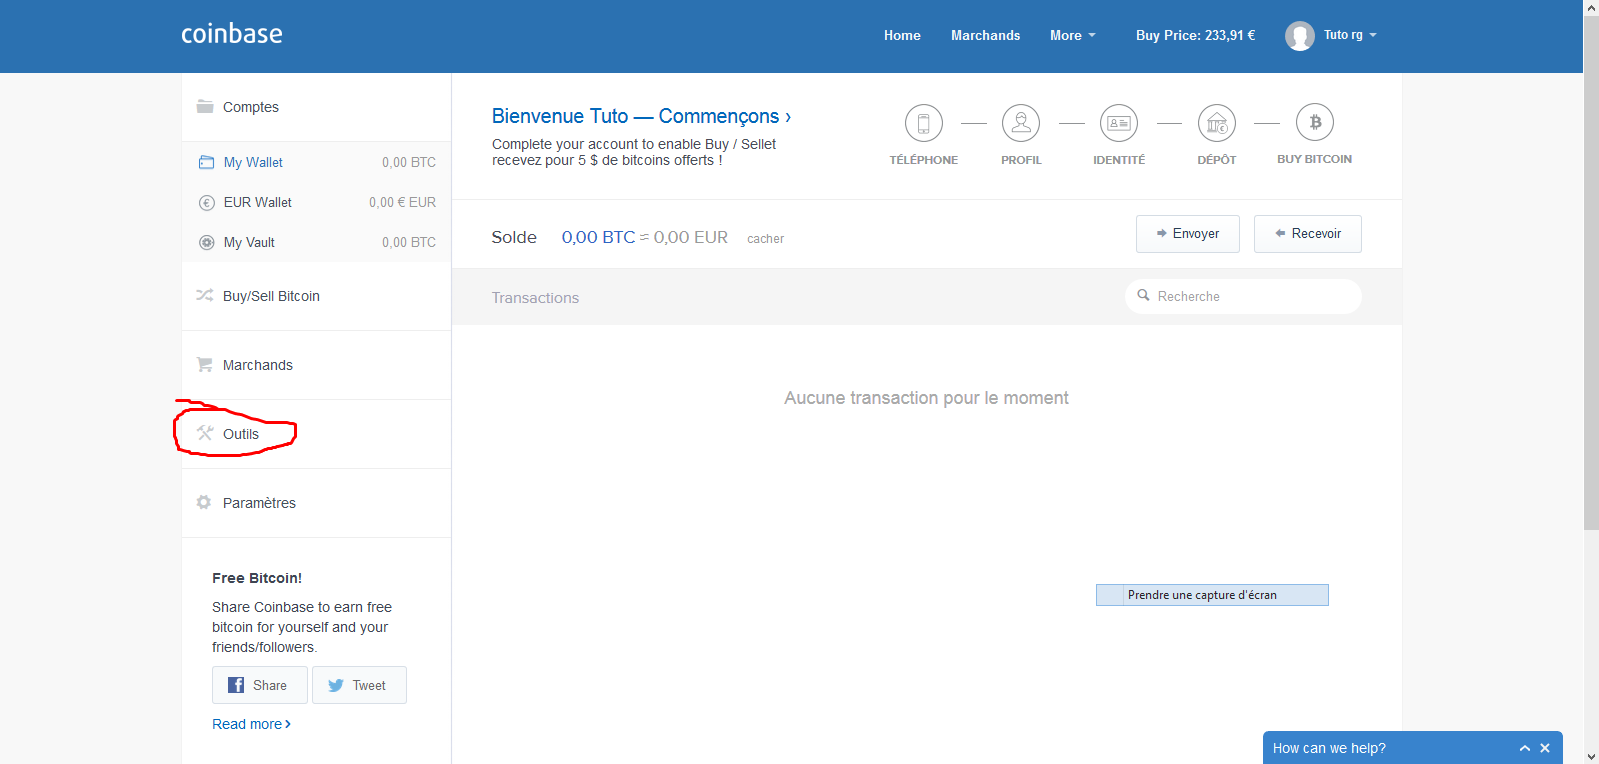Click the Buy Price 233,91 € text

pyautogui.click(x=1195, y=35)
